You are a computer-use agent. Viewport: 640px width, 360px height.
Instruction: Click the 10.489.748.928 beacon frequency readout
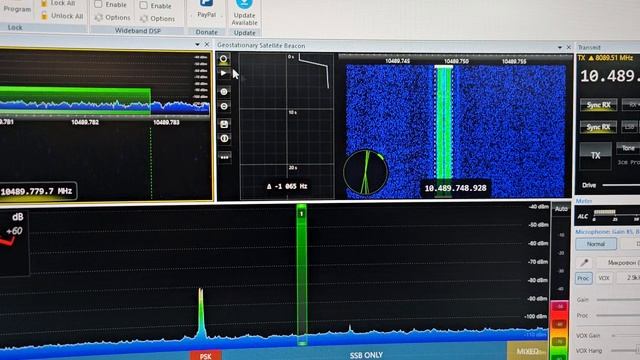point(456,188)
